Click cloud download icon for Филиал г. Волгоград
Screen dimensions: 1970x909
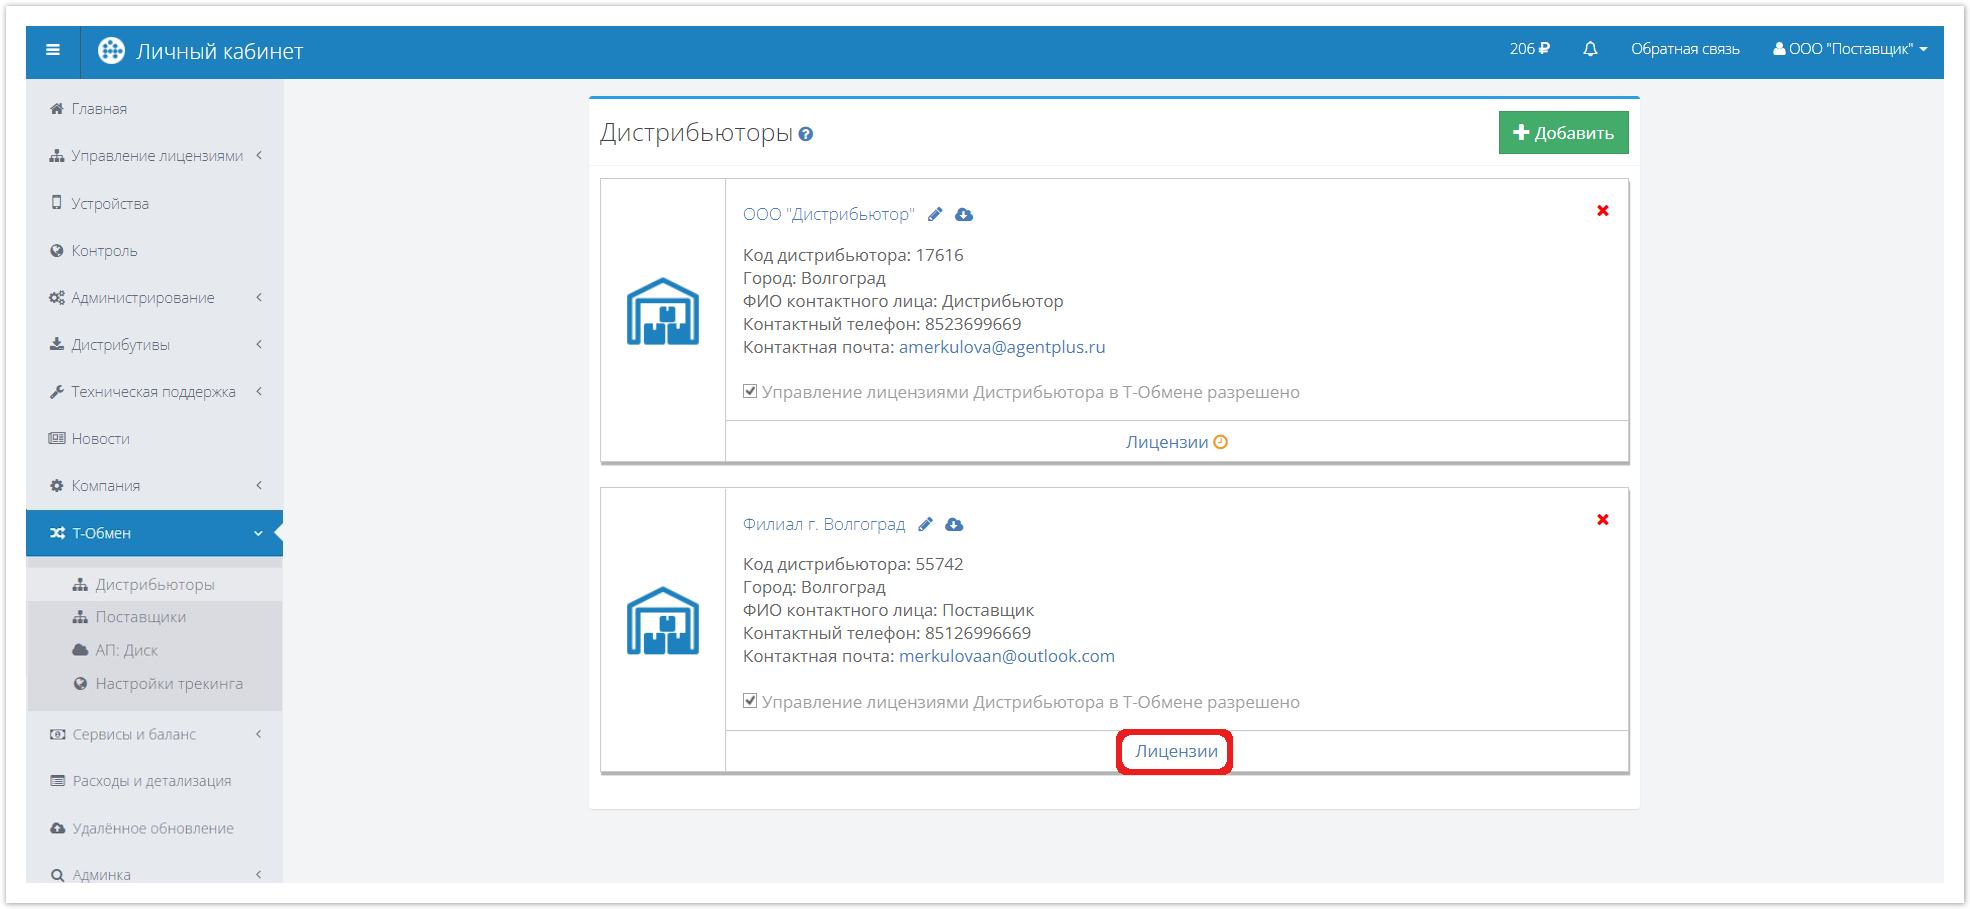pos(954,524)
